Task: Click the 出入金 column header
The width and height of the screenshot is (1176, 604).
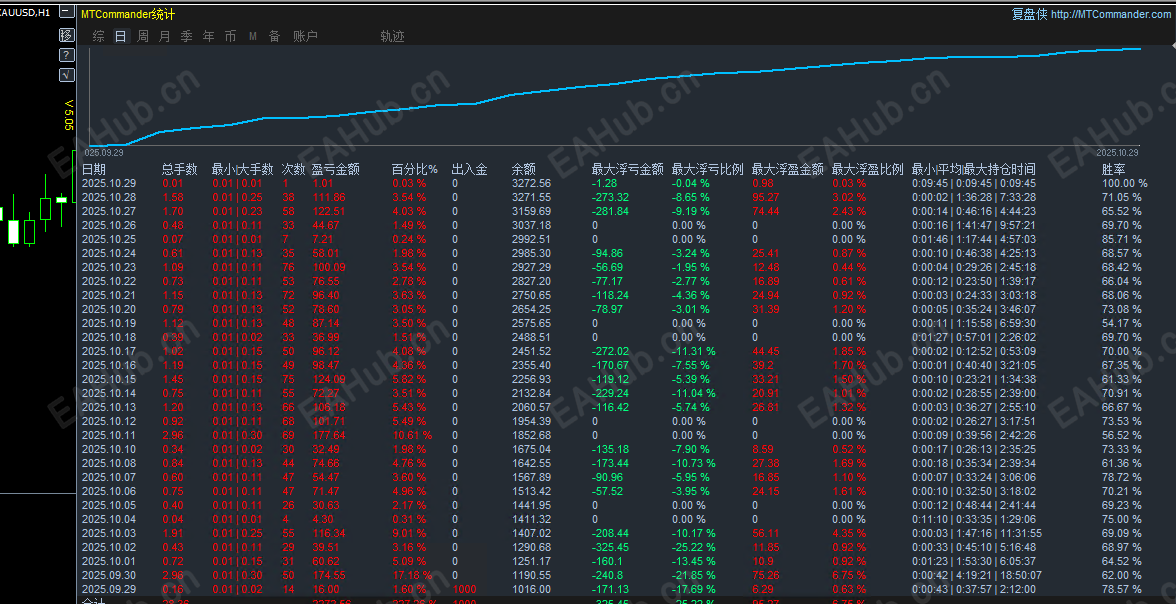Action: click(470, 170)
